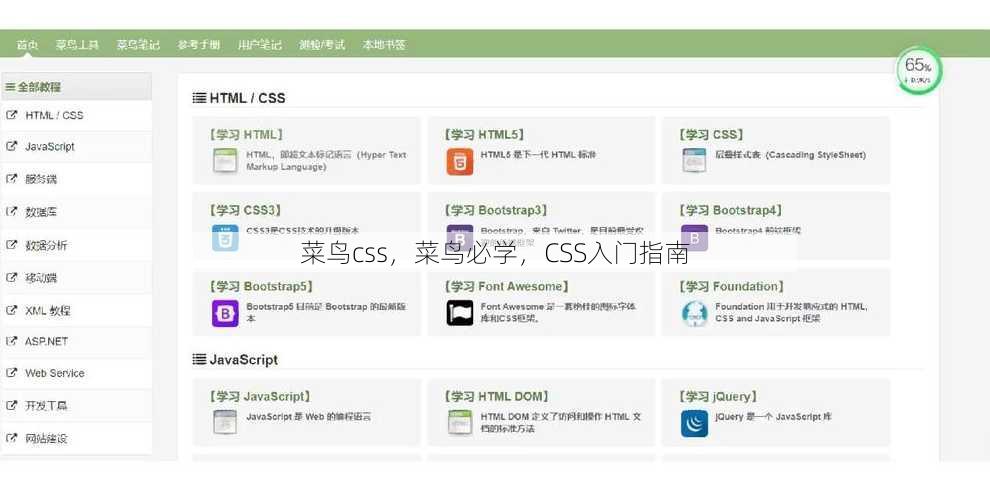Click the purple Bootstrap4 B icon

(694, 238)
